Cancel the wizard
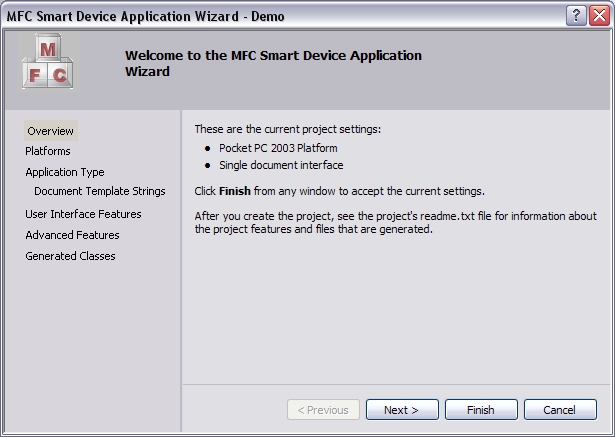The height and width of the screenshot is (437, 615). (560, 410)
